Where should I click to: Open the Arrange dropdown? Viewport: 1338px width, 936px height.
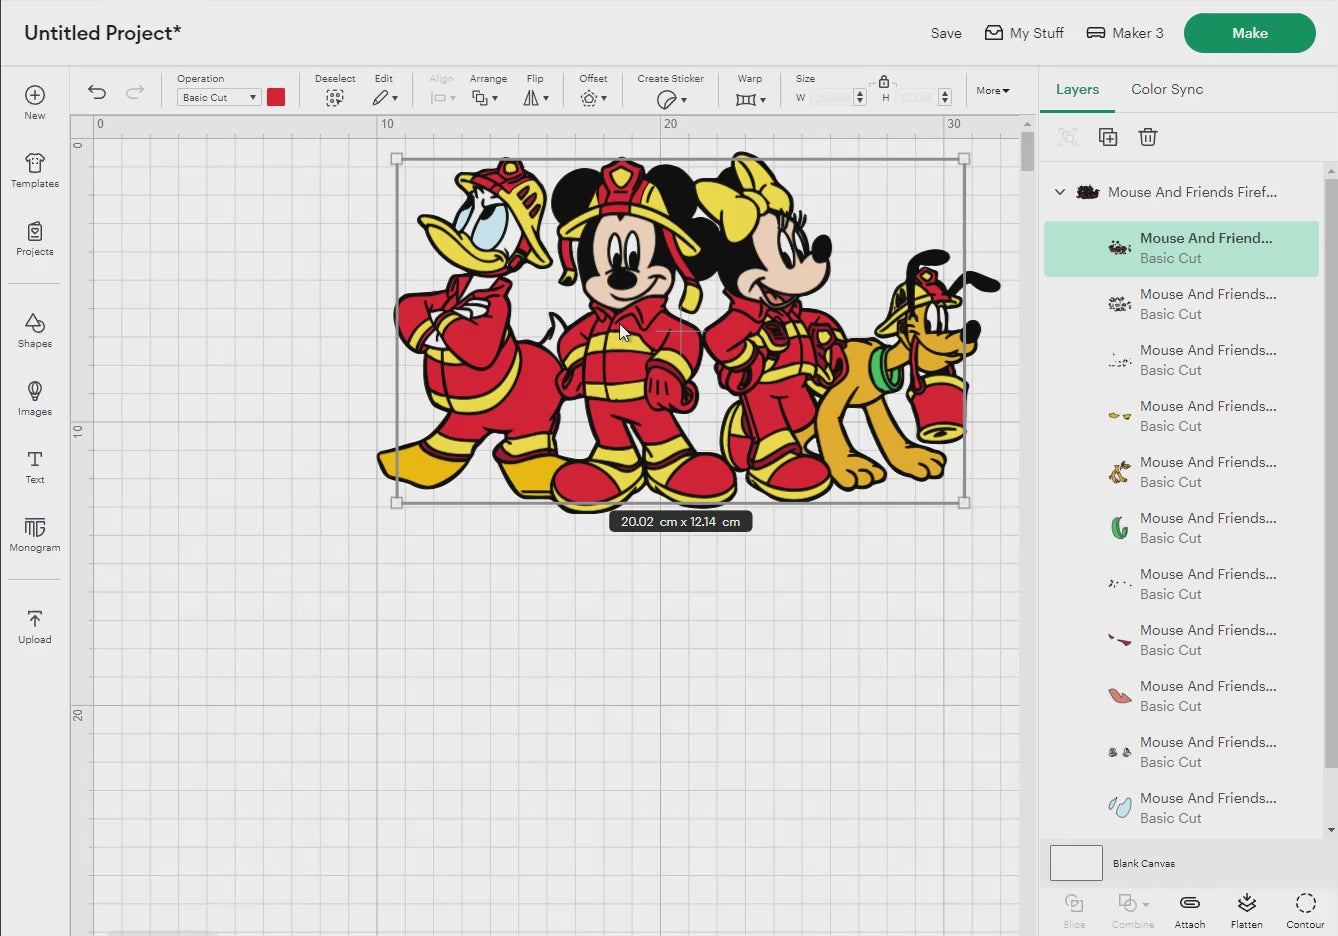click(485, 98)
